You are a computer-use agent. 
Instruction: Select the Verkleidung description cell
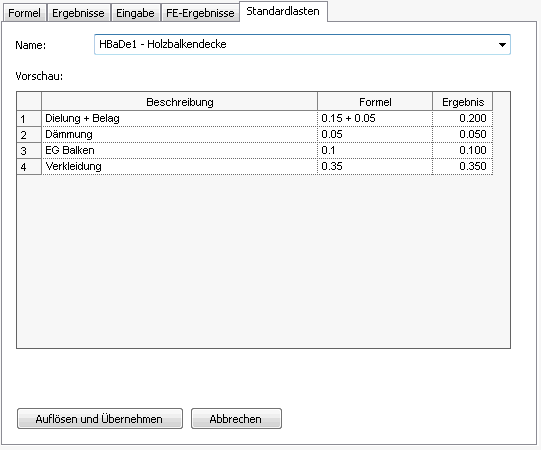[x=179, y=166]
